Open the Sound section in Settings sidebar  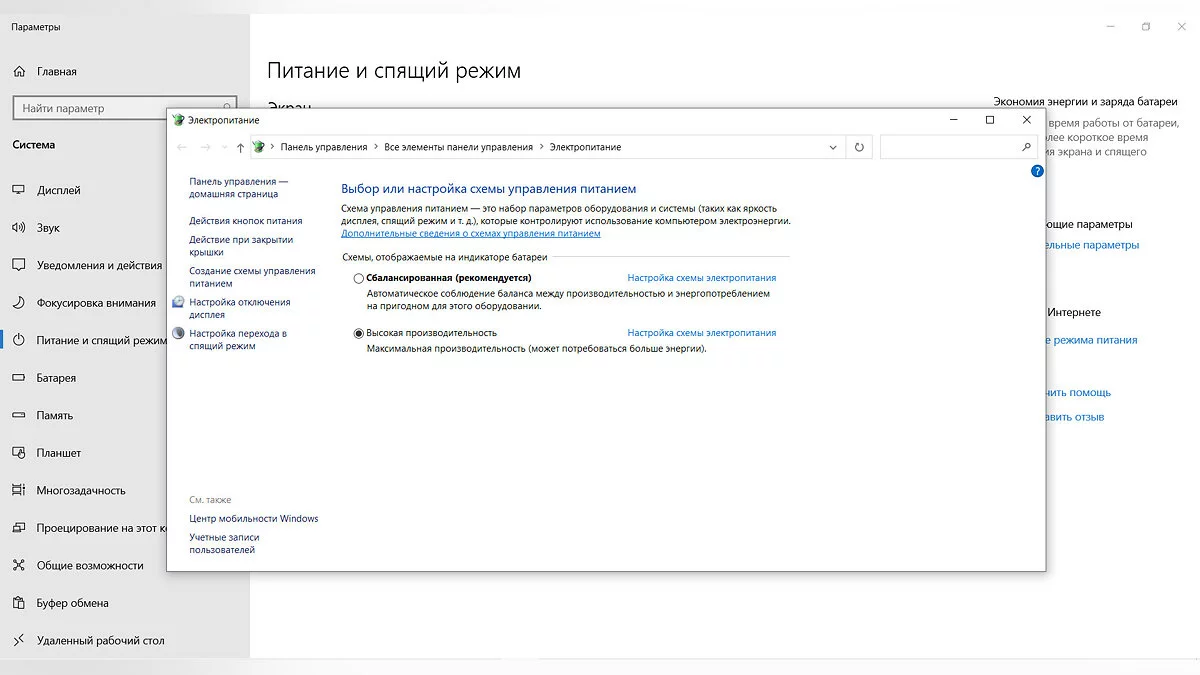48,228
